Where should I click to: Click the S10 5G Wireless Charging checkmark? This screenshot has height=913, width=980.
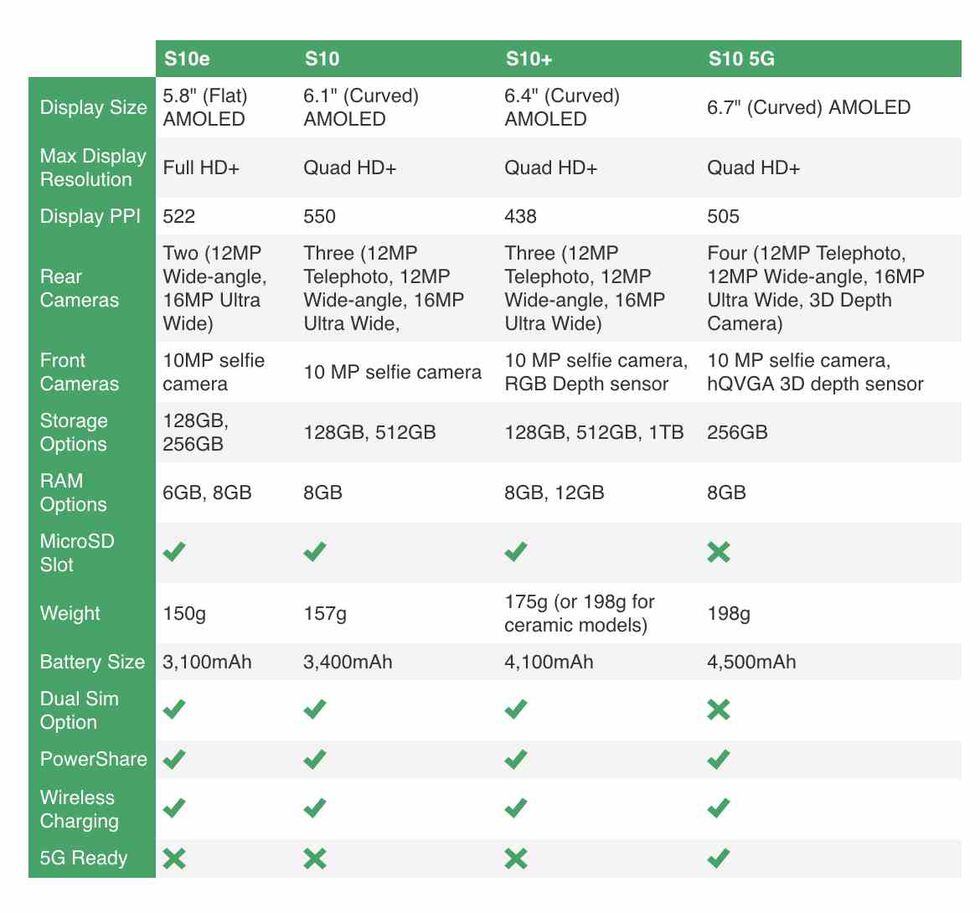click(x=718, y=808)
